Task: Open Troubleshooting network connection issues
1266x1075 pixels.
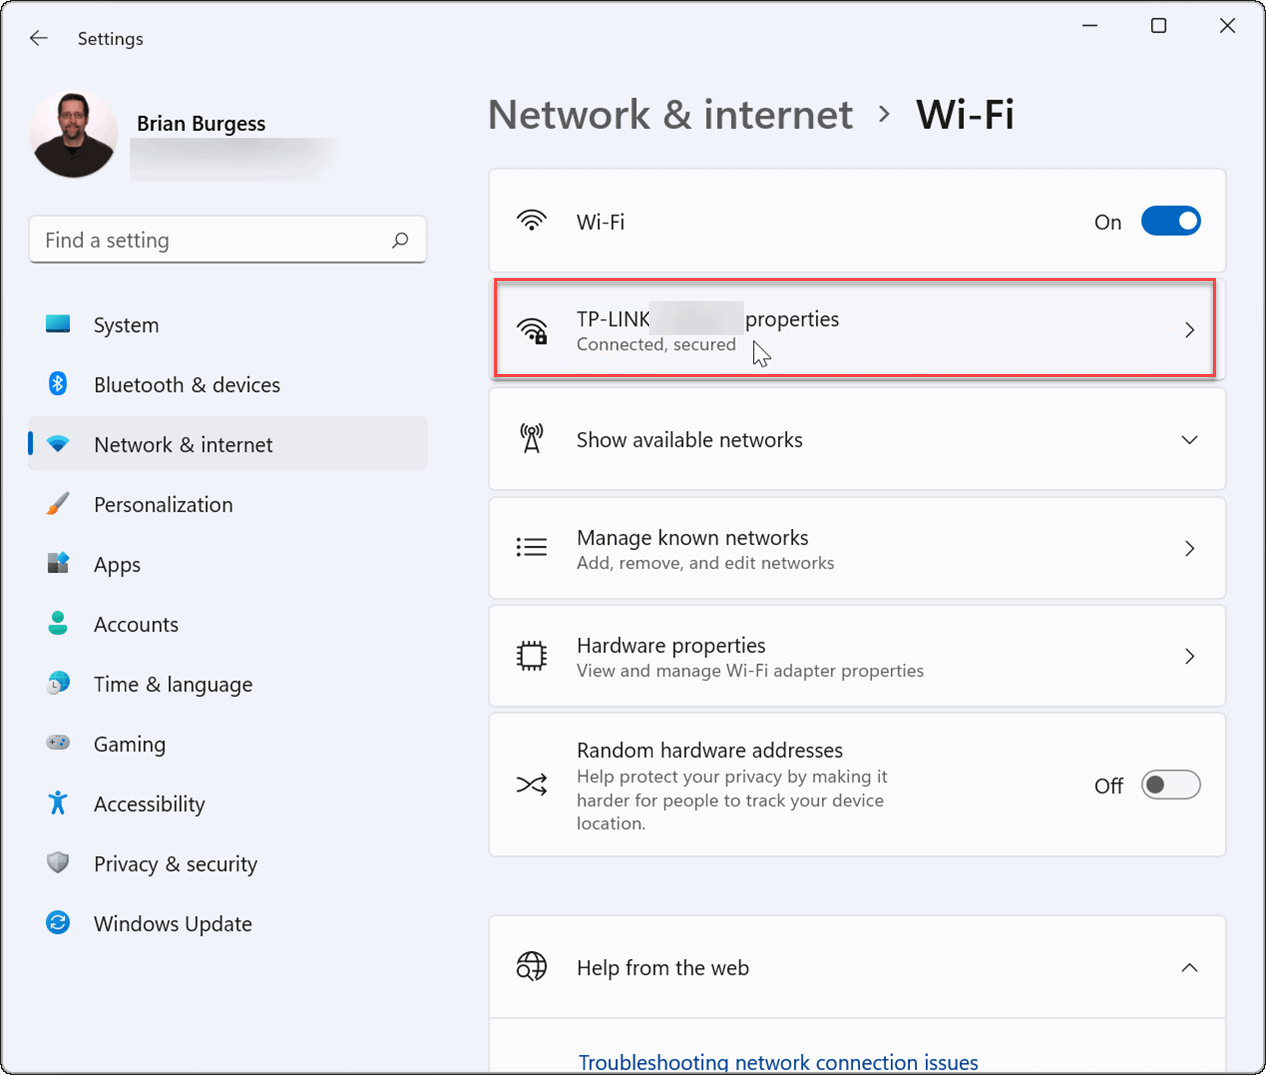Action: [x=778, y=1062]
